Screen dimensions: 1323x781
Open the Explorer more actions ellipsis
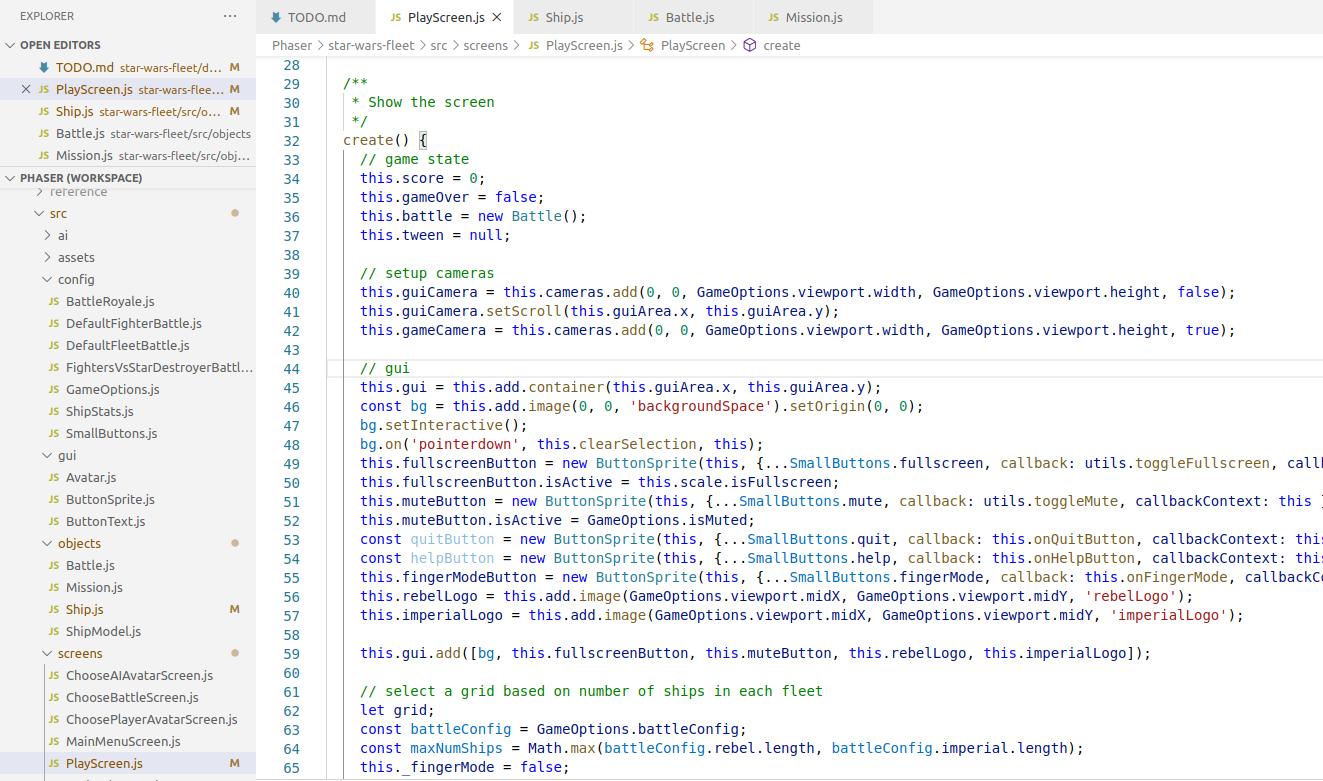pyautogui.click(x=230, y=16)
